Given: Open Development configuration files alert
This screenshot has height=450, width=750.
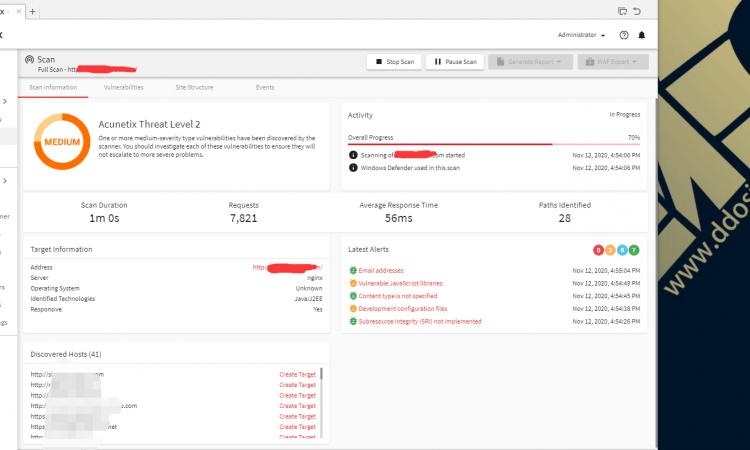Looking at the screenshot, I should point(403,309).
